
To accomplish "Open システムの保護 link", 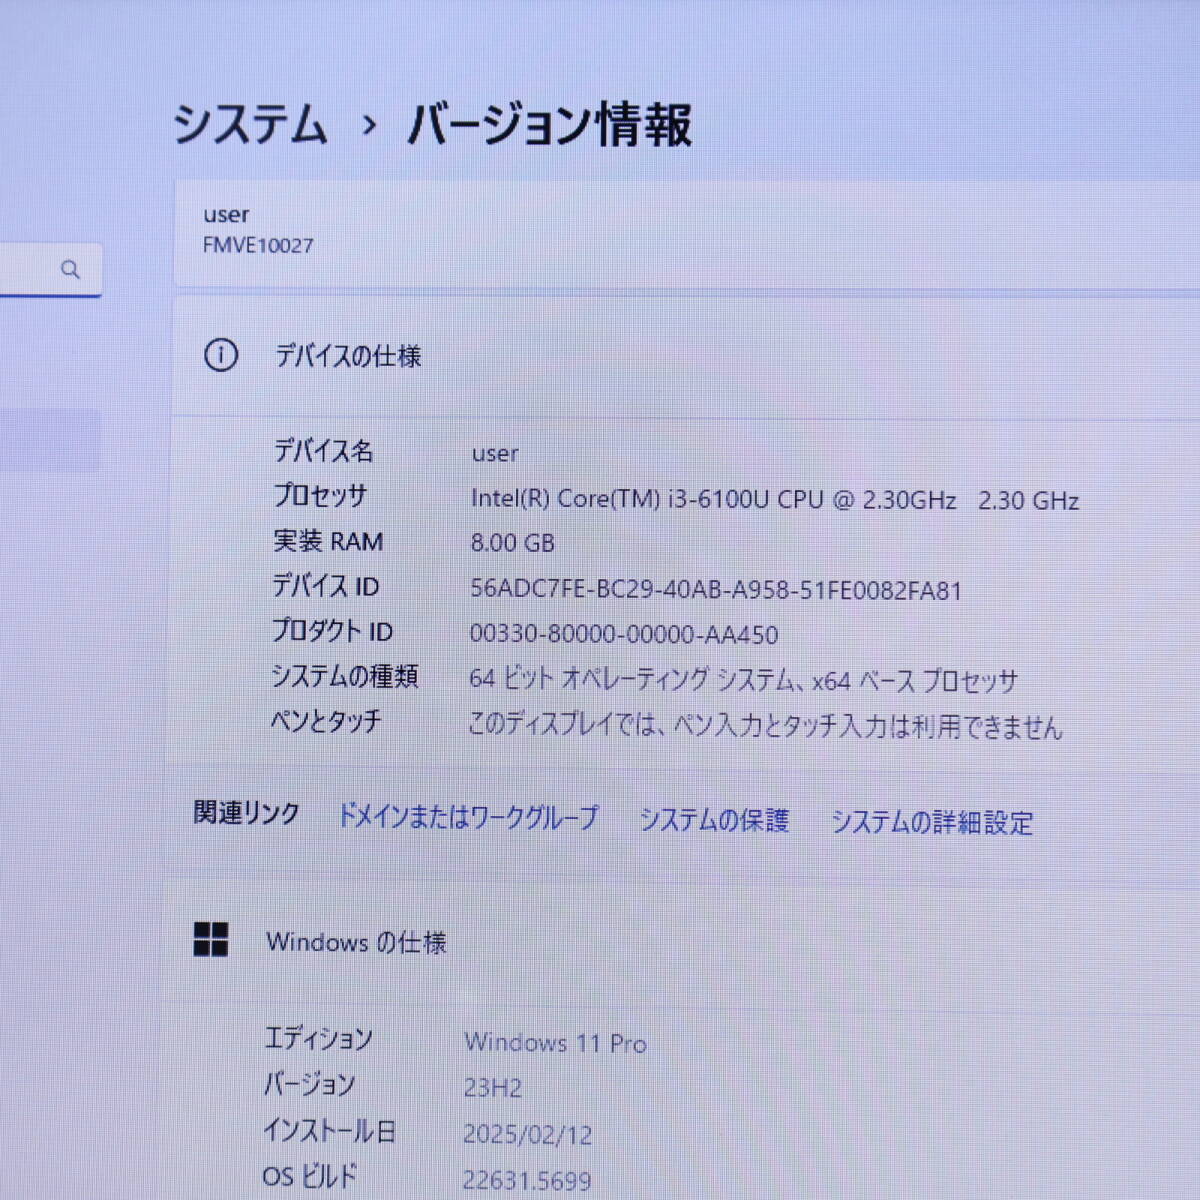I will coord(714,820).
